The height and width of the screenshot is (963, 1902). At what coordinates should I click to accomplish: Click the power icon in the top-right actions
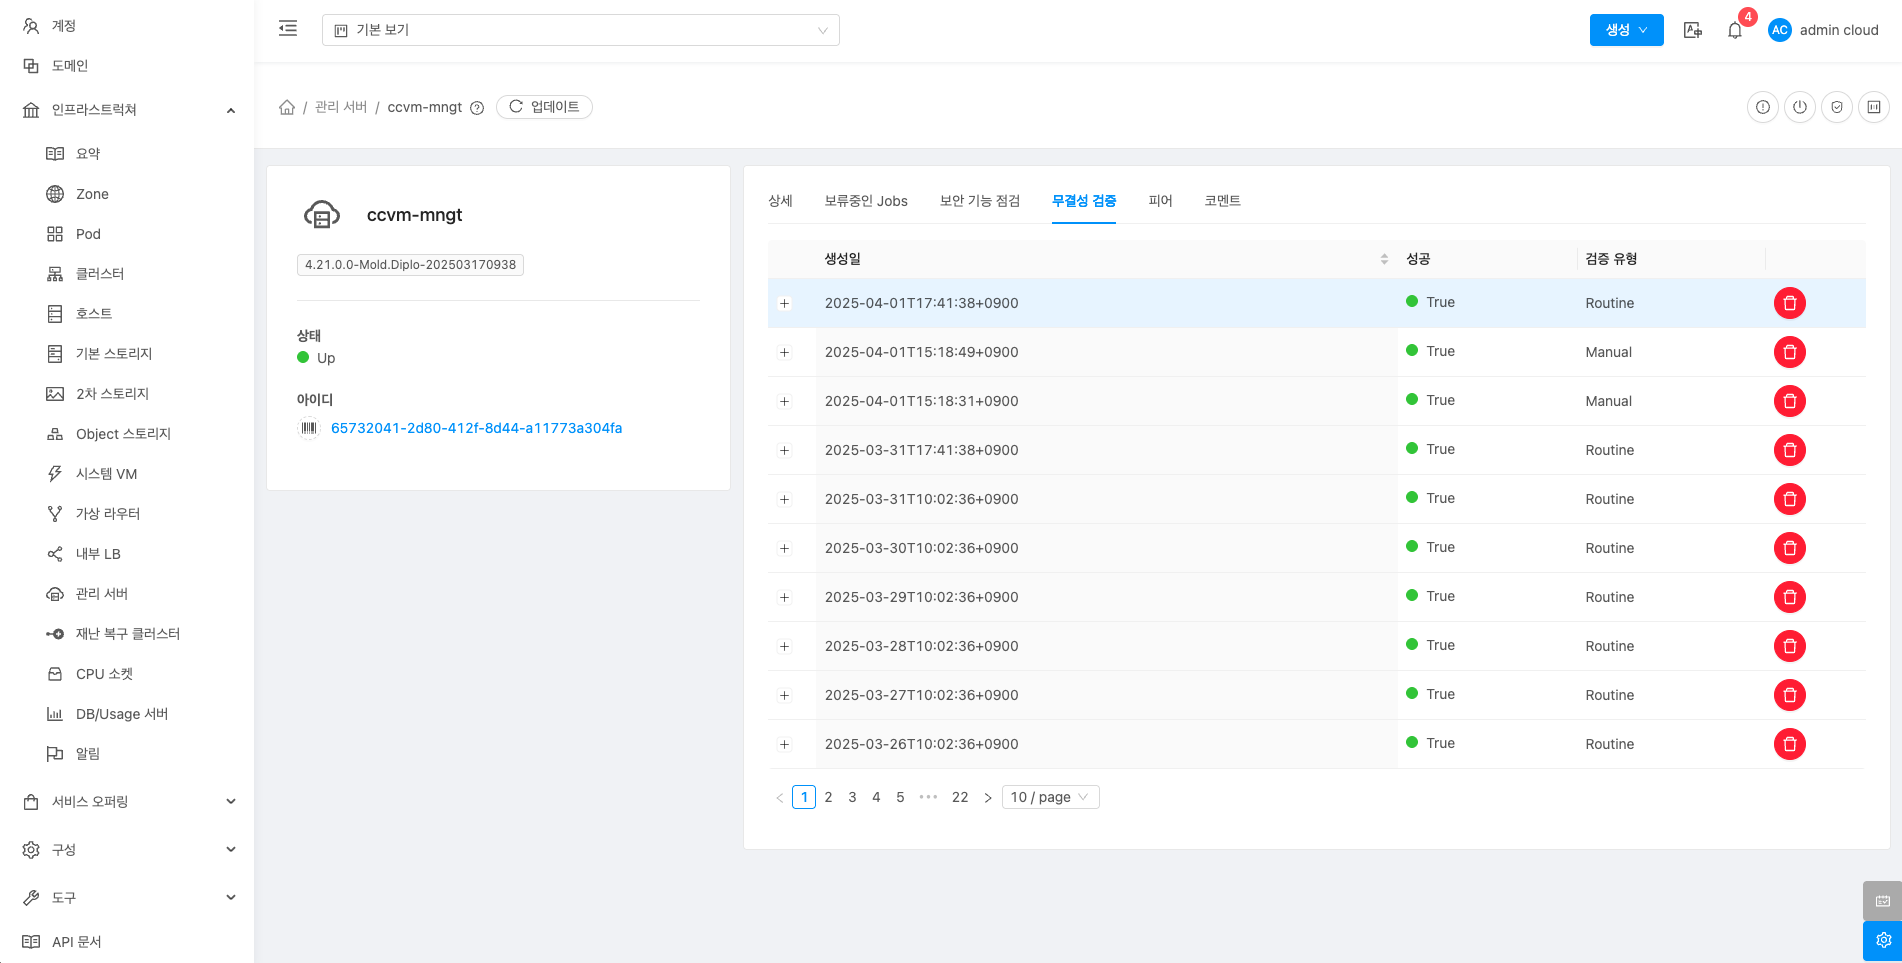(1799, 107)
